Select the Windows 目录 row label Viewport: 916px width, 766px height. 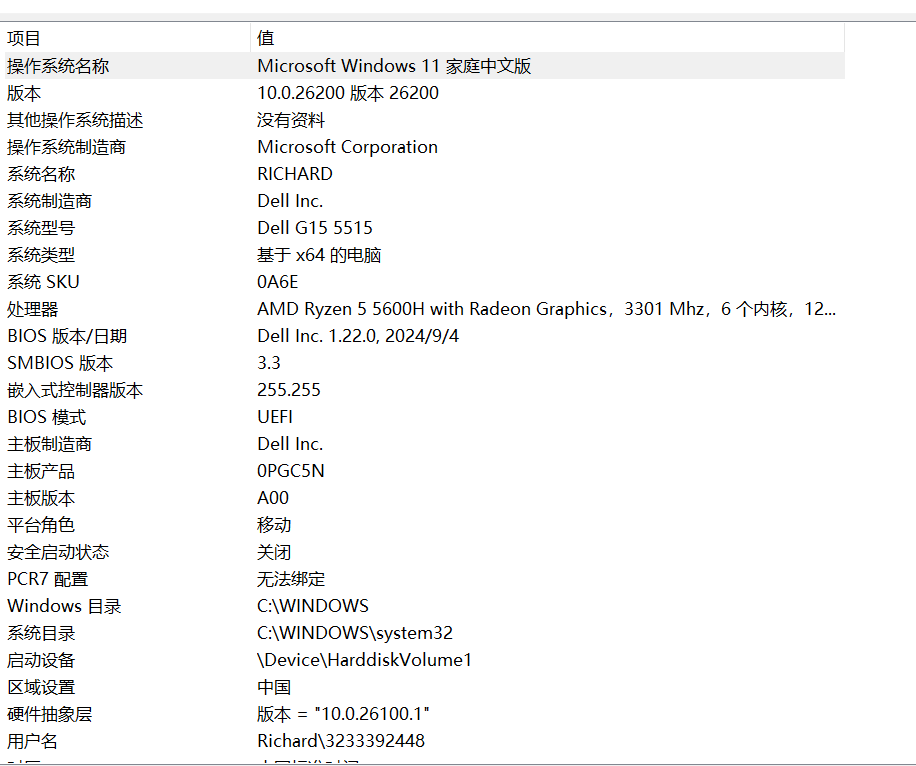[64, 606]
